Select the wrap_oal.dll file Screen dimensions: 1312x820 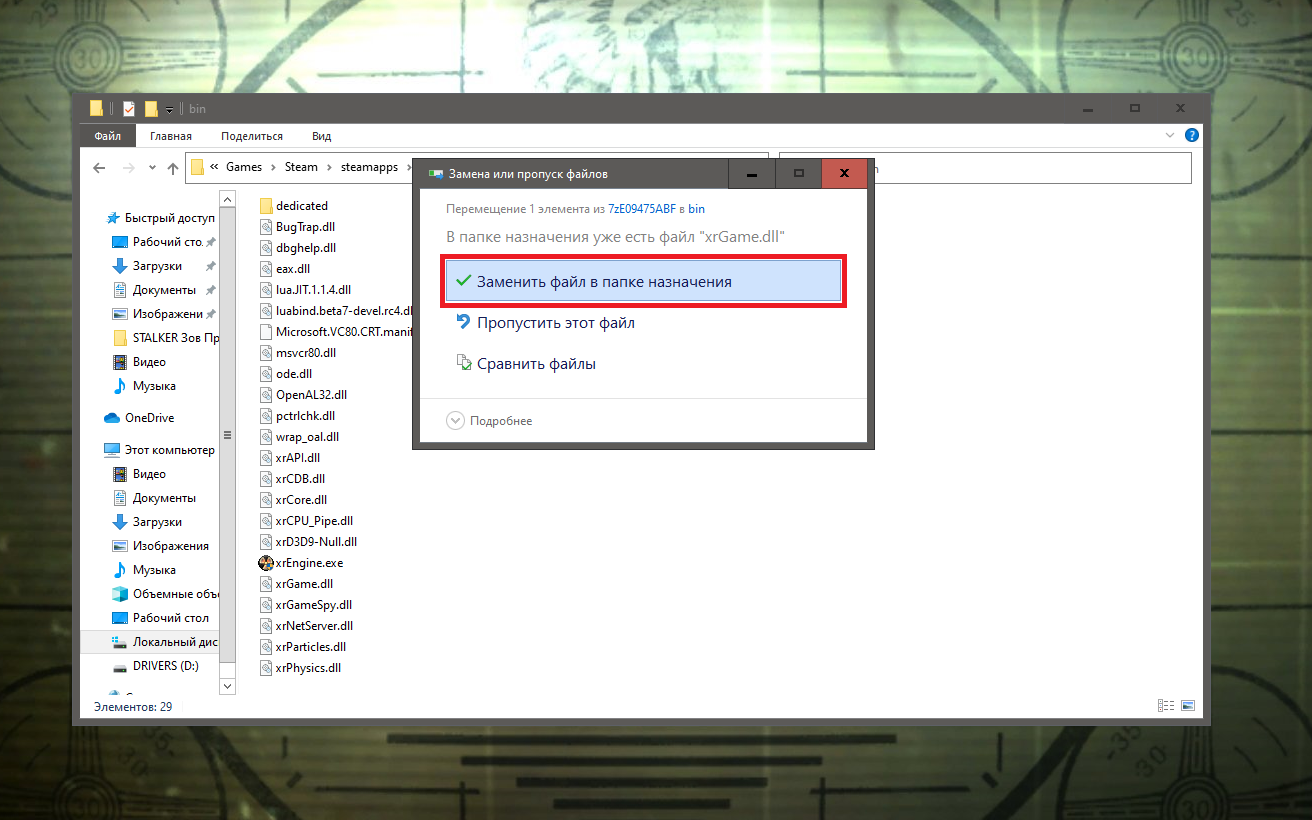[x=299, y=437]
